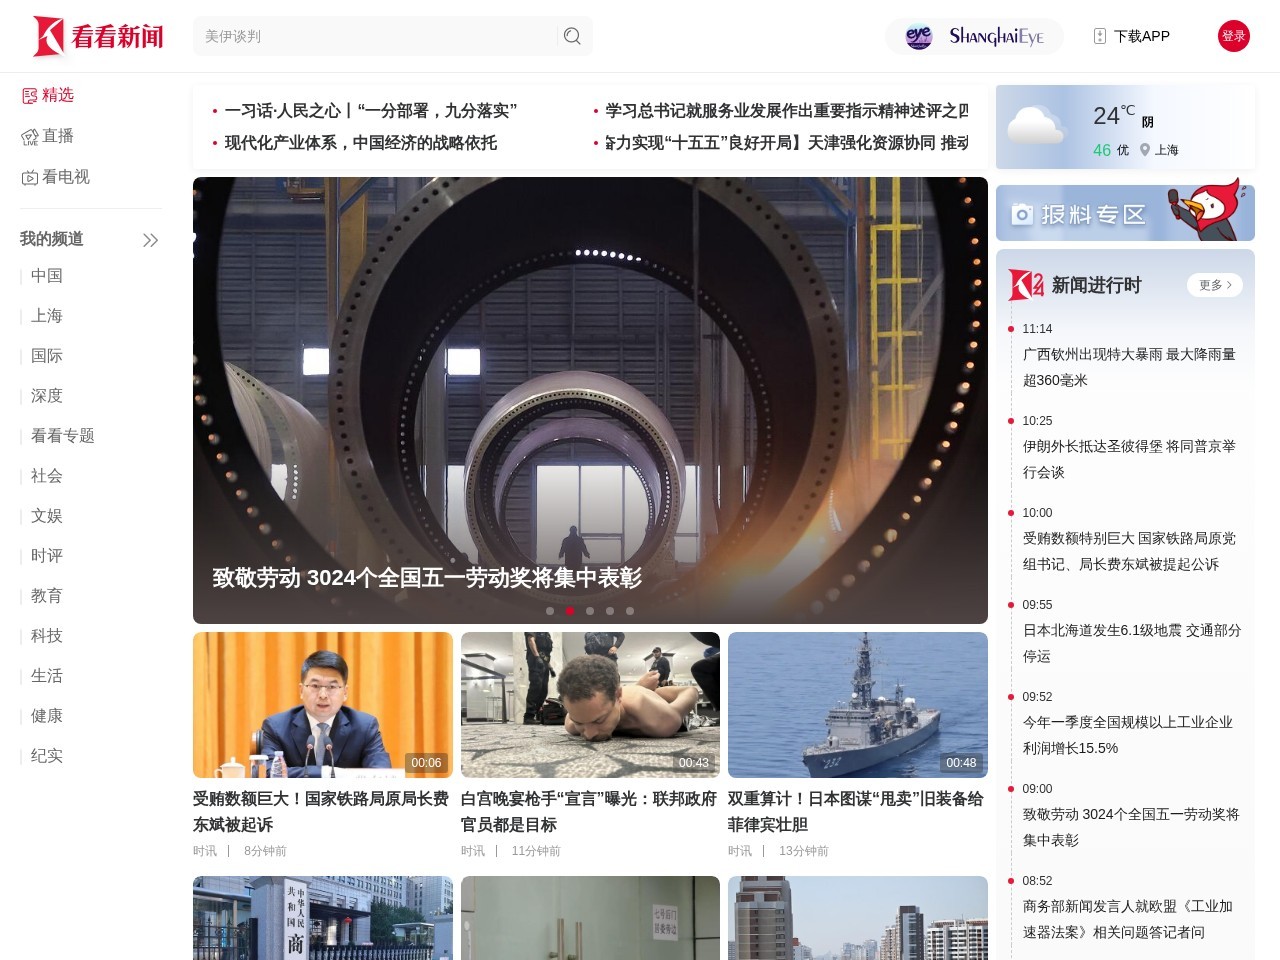The width and height of the screenshot is (1280, 960).
Task: Switch to the 国际 channel
Action: point(46,355)
